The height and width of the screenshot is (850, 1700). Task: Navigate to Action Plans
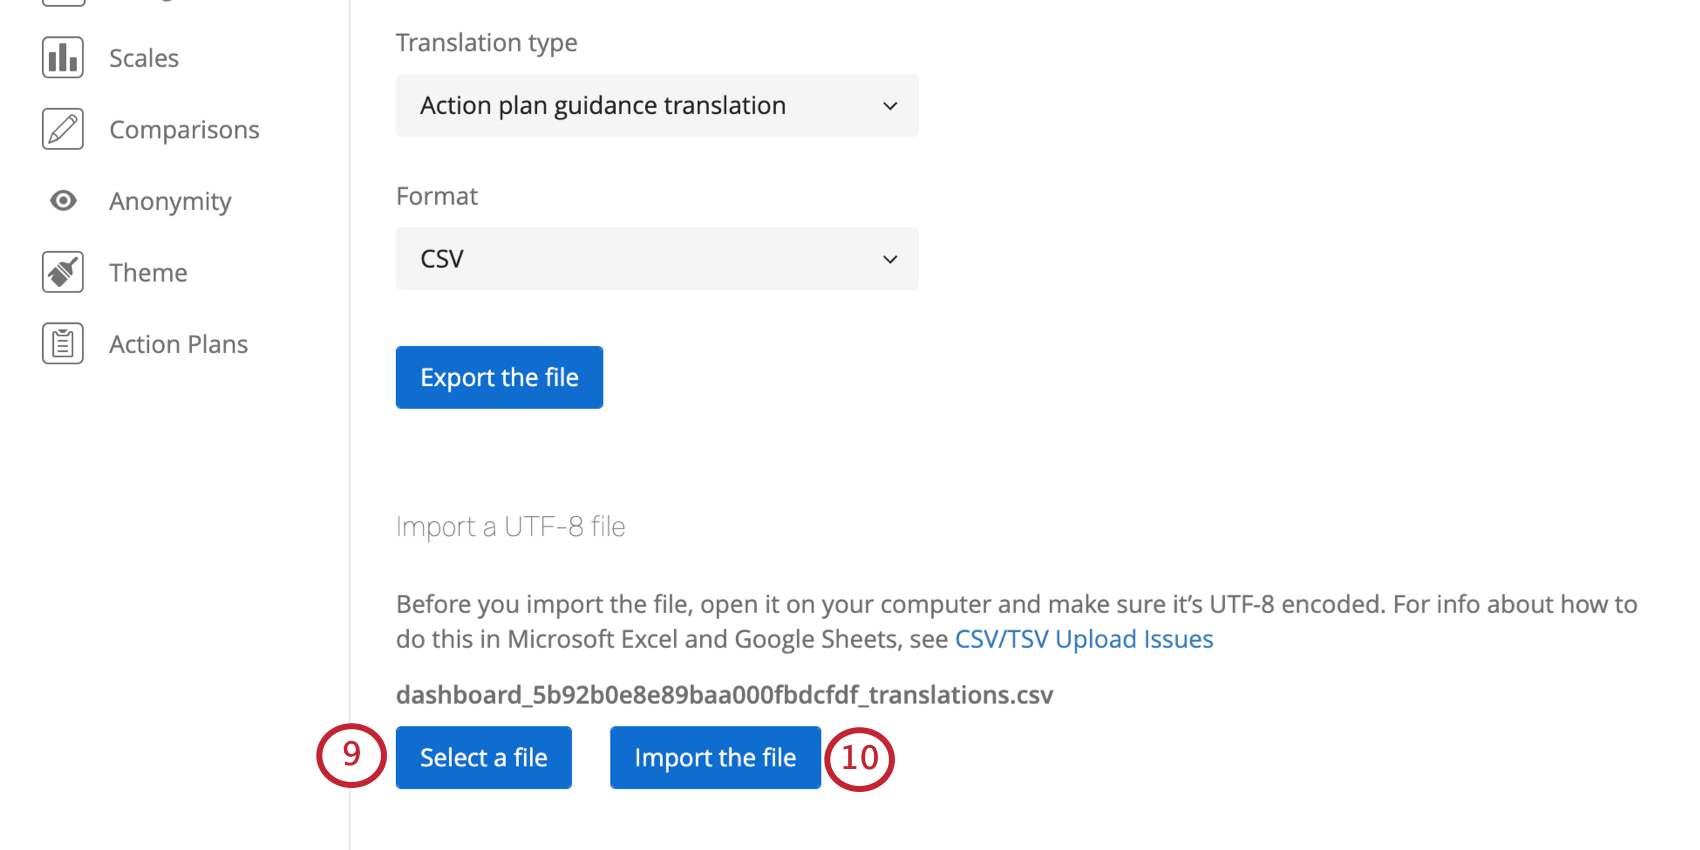click(178, 344)
